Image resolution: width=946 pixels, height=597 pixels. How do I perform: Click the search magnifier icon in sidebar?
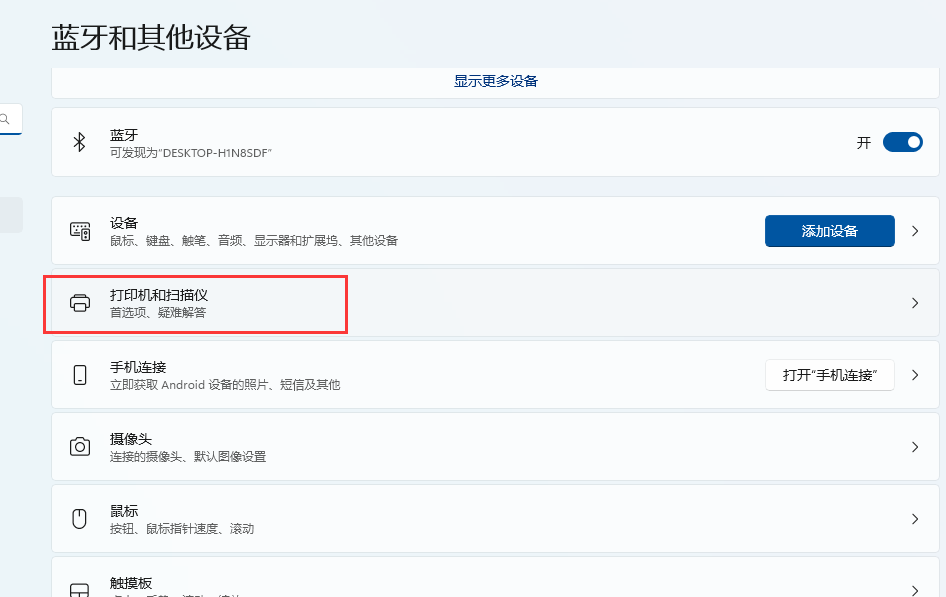(x=6, y=119)
